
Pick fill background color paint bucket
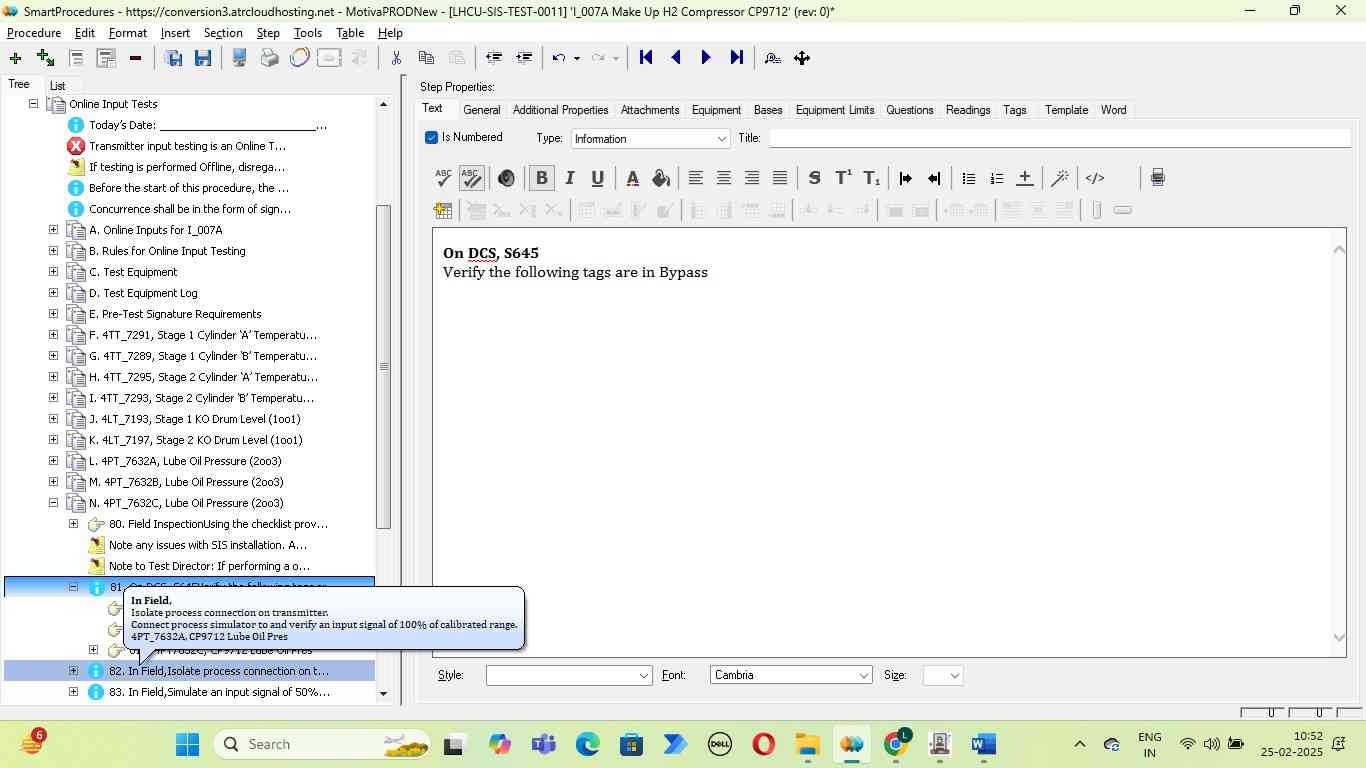click(660, 178)
